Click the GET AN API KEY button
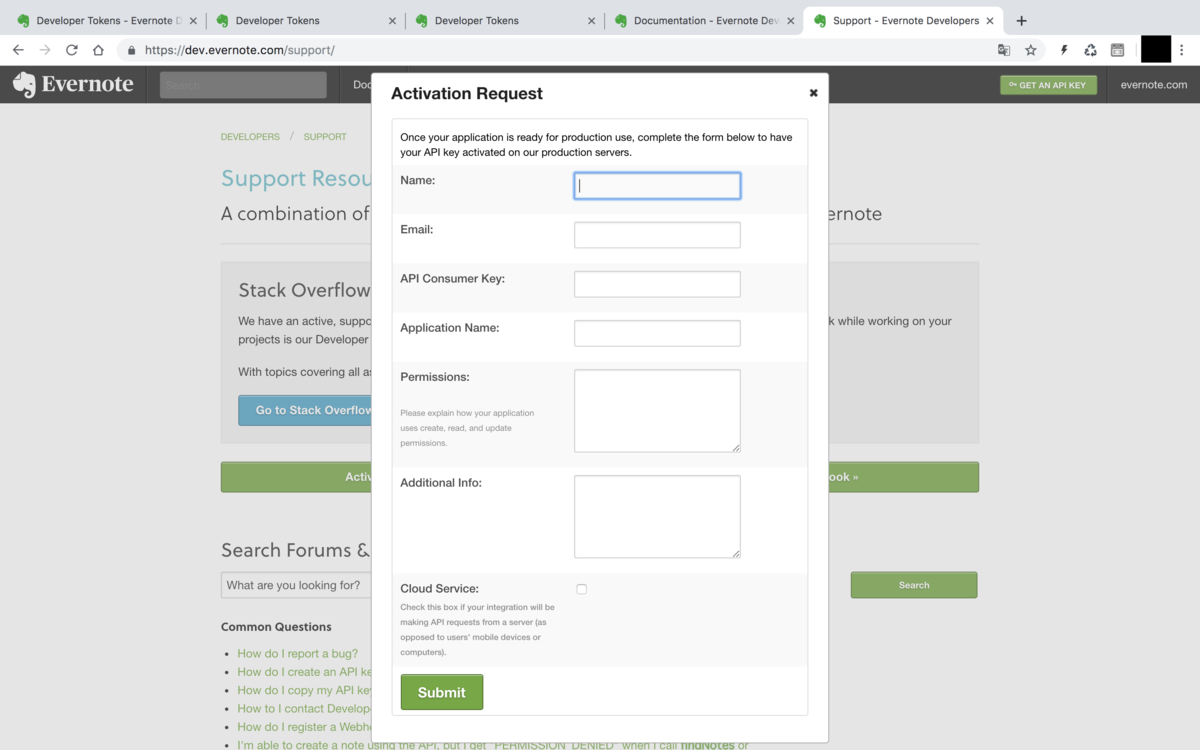This screenshot has height=750, width=1200. [x=1048, y=85]
